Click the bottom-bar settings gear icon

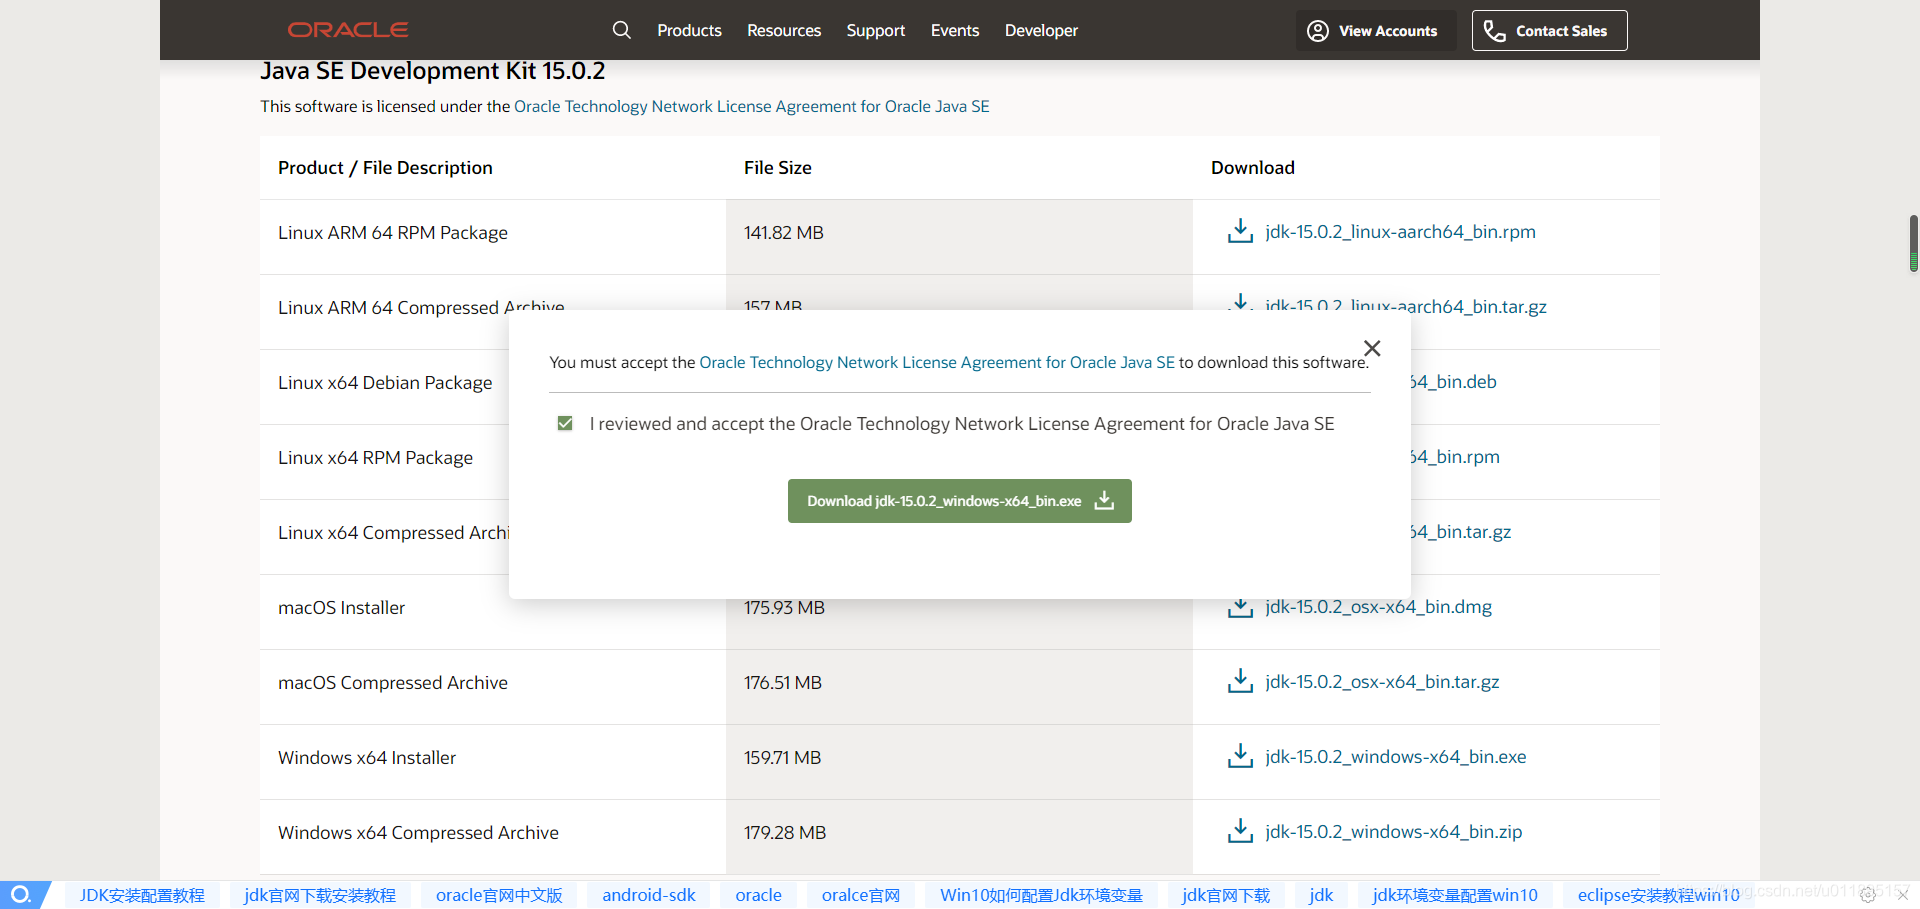tap(1868, 895)
